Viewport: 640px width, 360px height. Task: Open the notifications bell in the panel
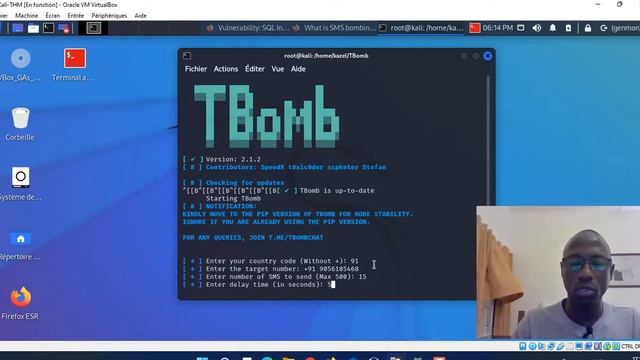[553, 28]
